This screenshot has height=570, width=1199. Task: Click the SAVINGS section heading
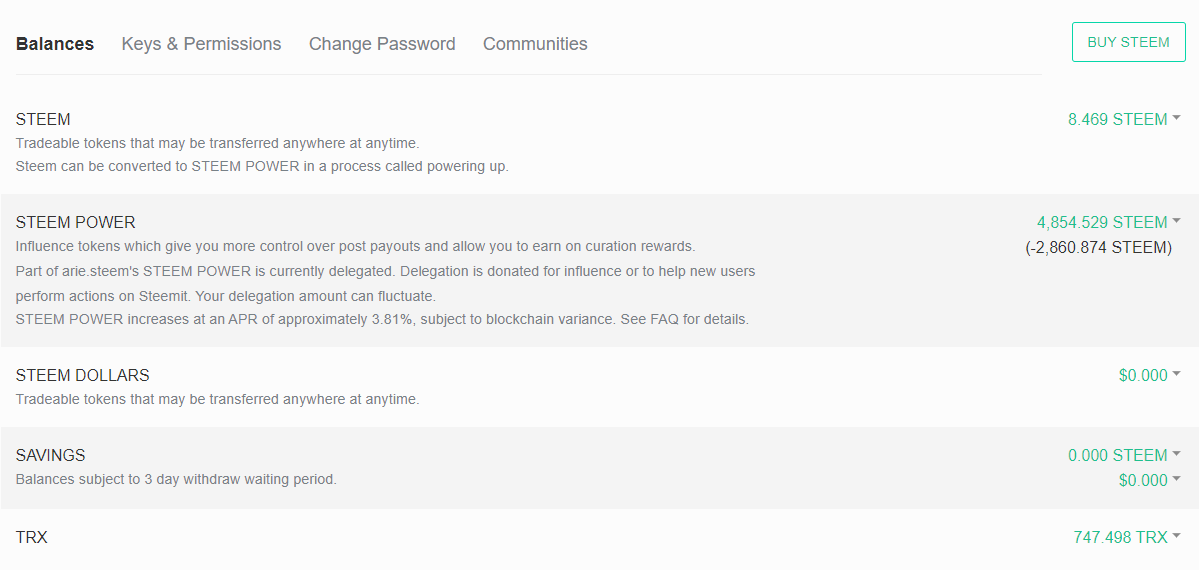[x=50, y=455]
